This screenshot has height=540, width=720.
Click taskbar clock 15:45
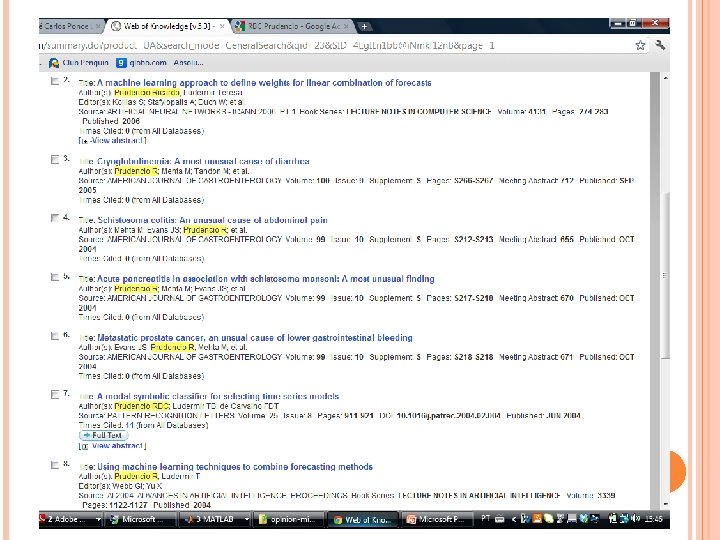pos(653,519)
